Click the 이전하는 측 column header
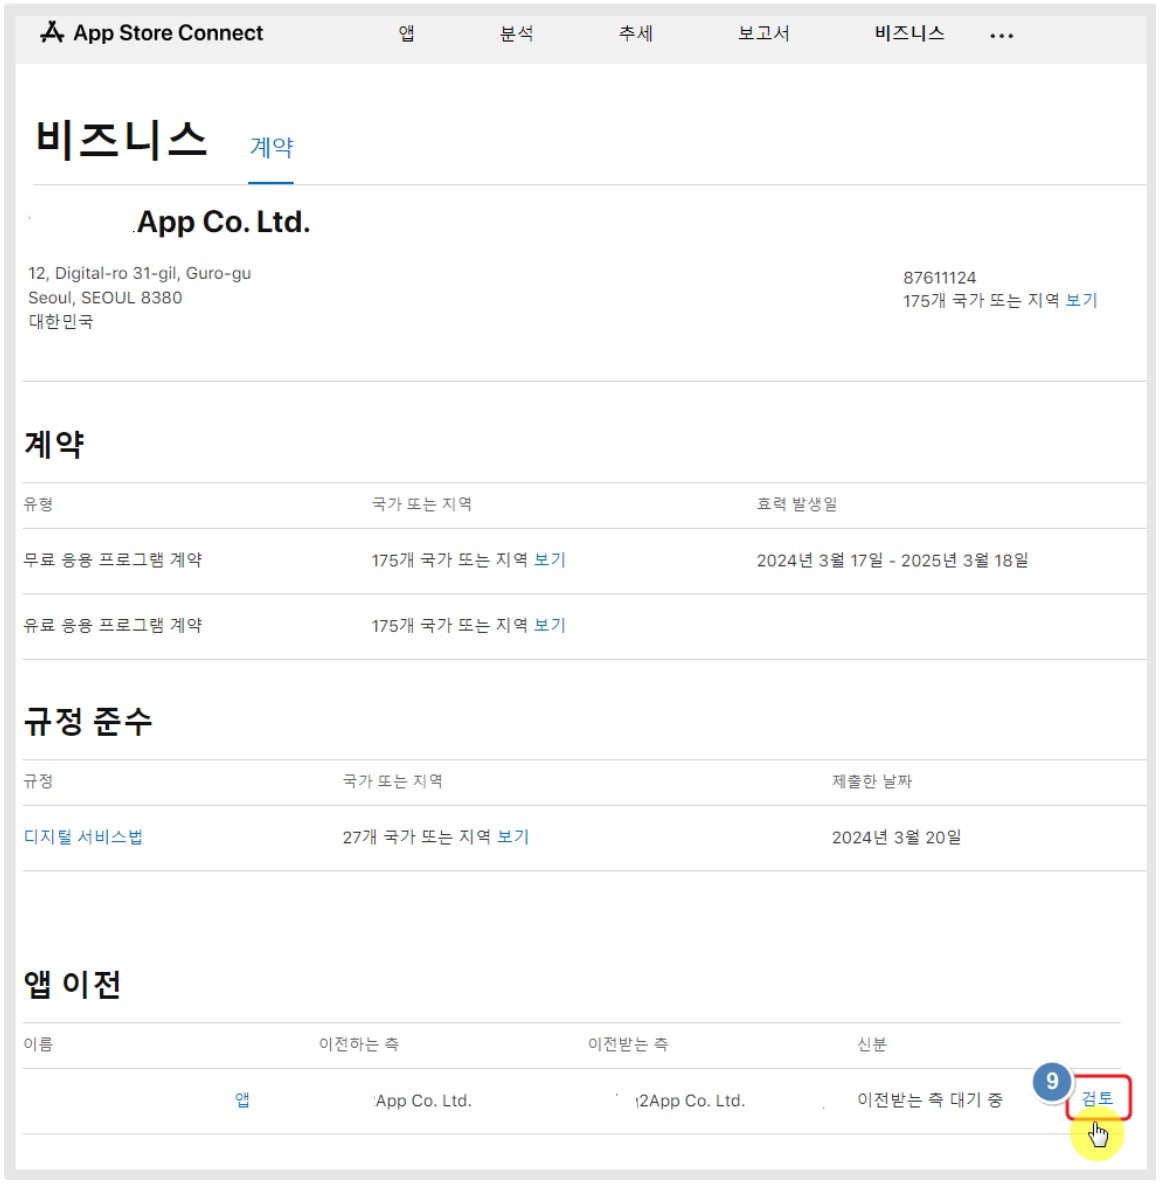The image size is (1163, 1184). coord(359,1044)
